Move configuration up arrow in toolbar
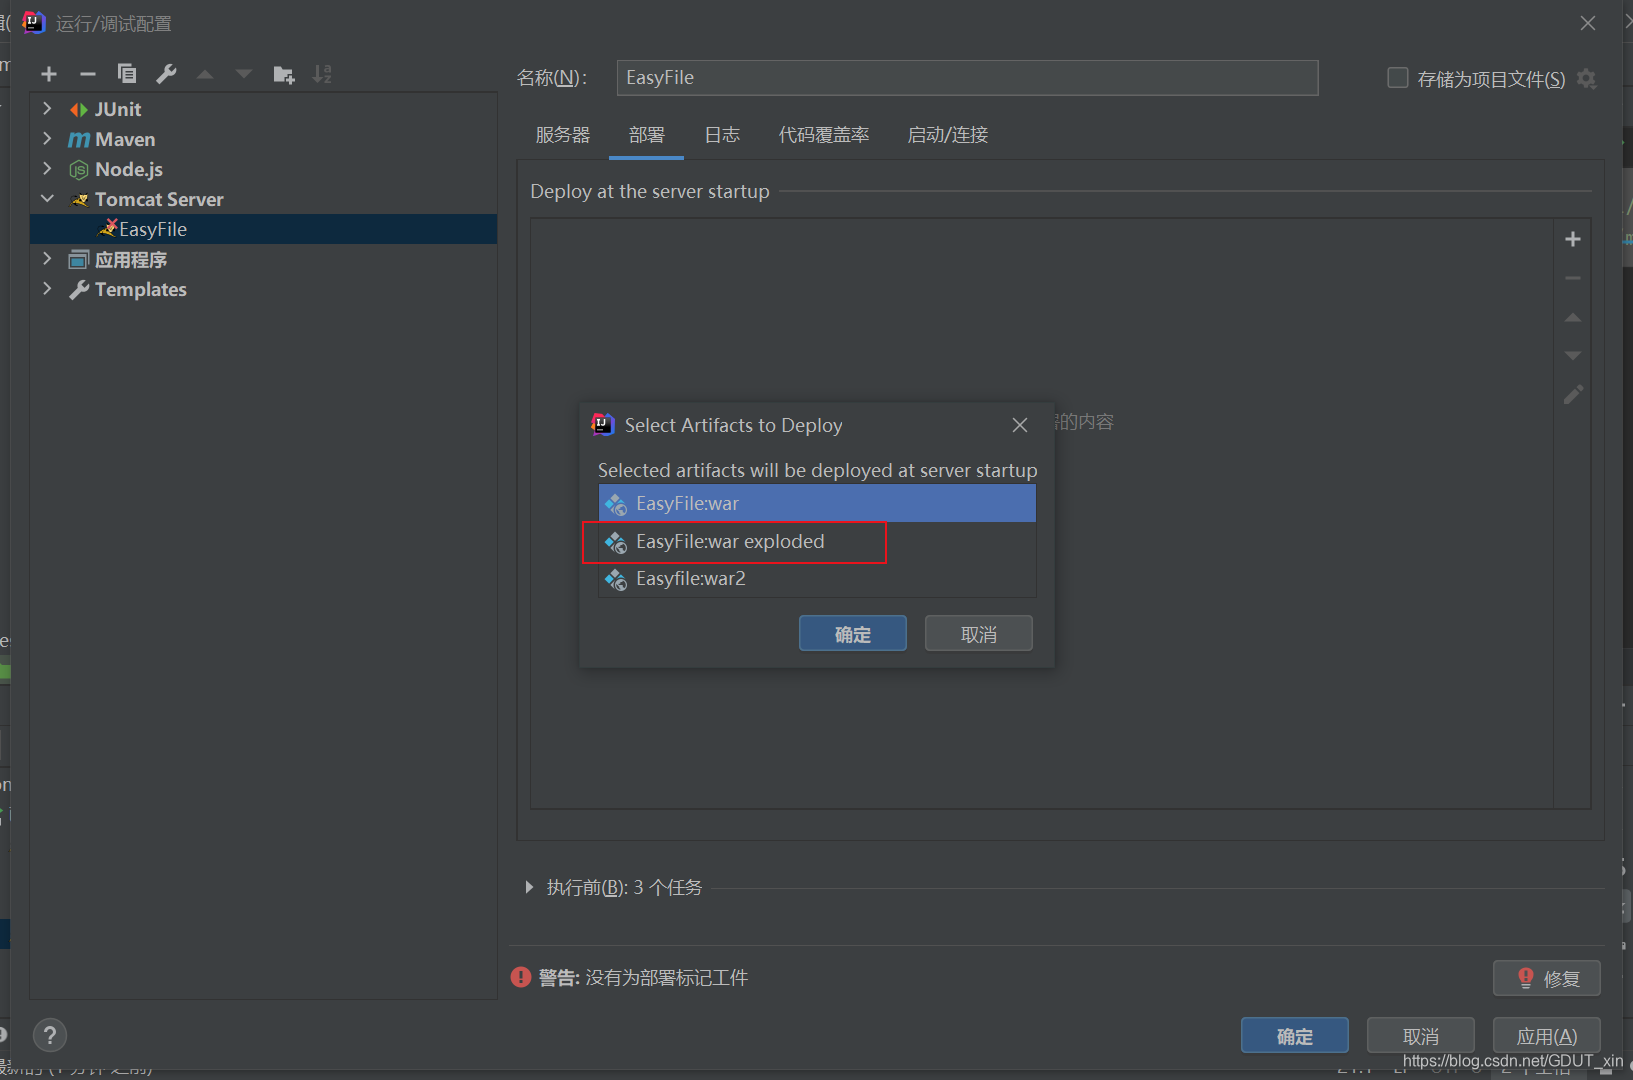 tap(205, 74)
